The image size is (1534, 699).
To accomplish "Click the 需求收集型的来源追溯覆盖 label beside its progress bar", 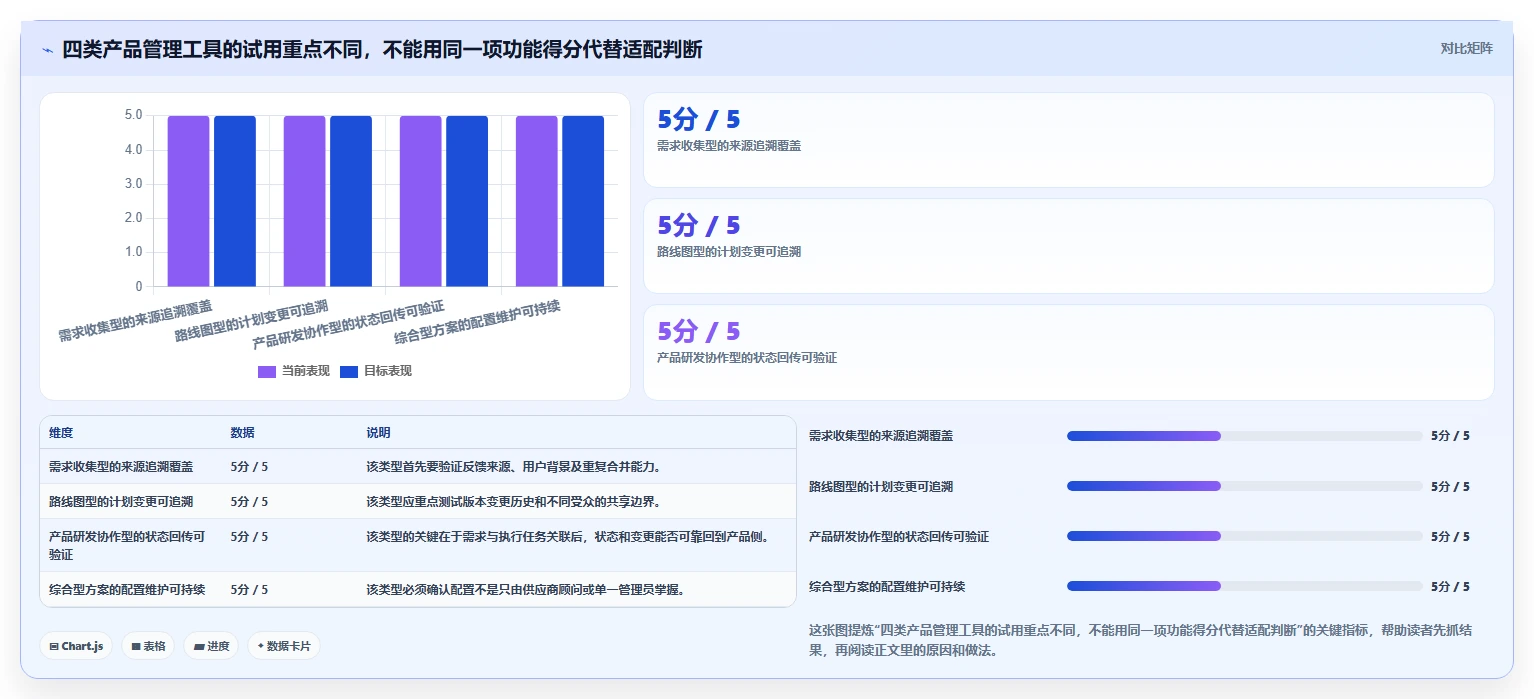I will (x=881, y=436).
